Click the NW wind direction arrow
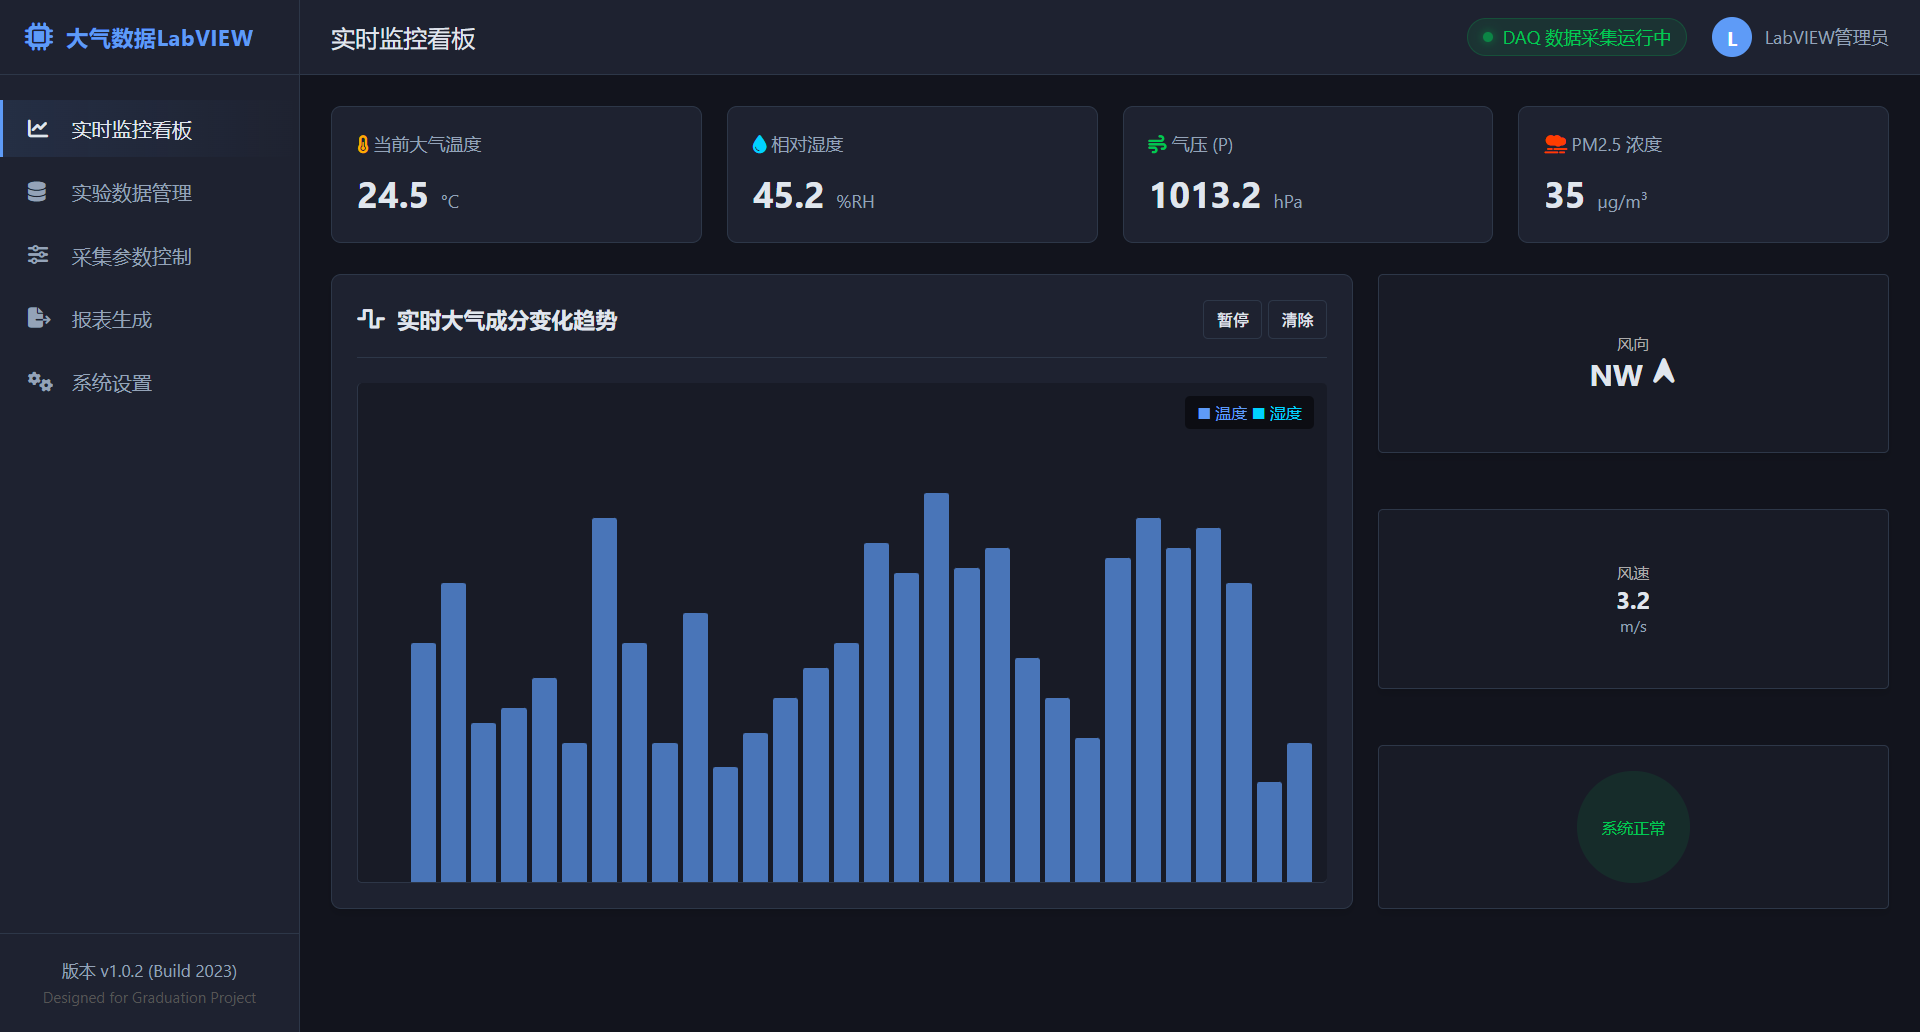This screenshot has height=1032, width=1920. [x=1664, y=372]
